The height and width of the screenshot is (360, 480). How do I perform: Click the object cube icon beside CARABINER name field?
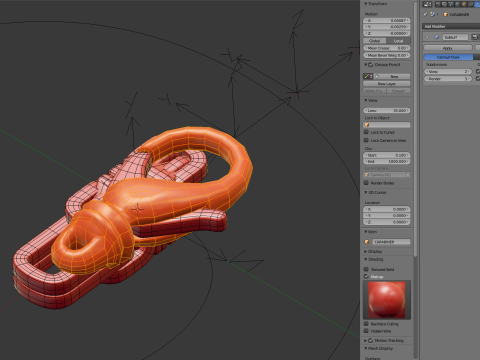(367, 242)
